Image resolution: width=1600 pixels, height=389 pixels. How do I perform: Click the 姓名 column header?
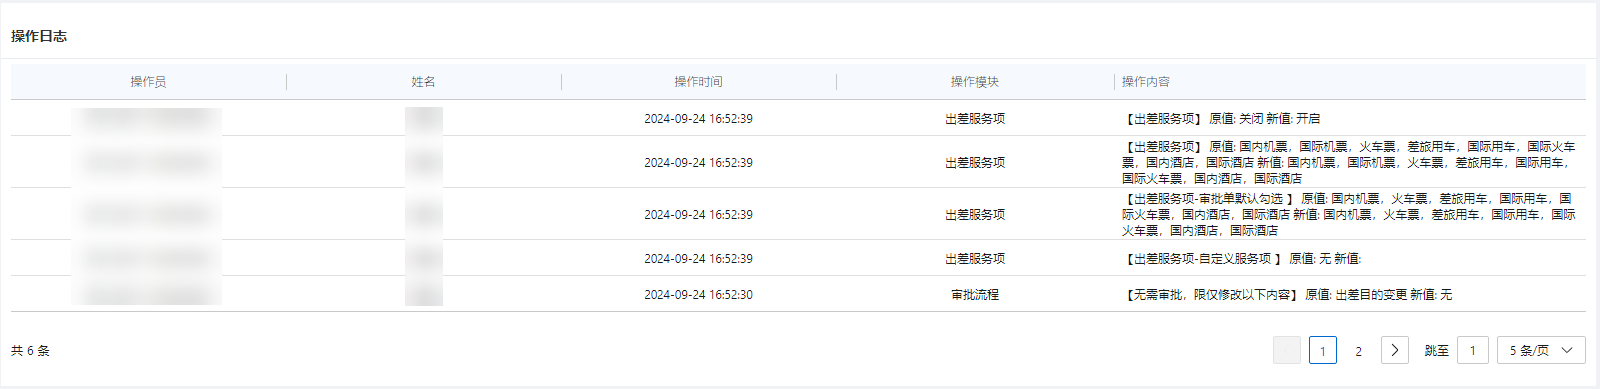tap(423, 82)
